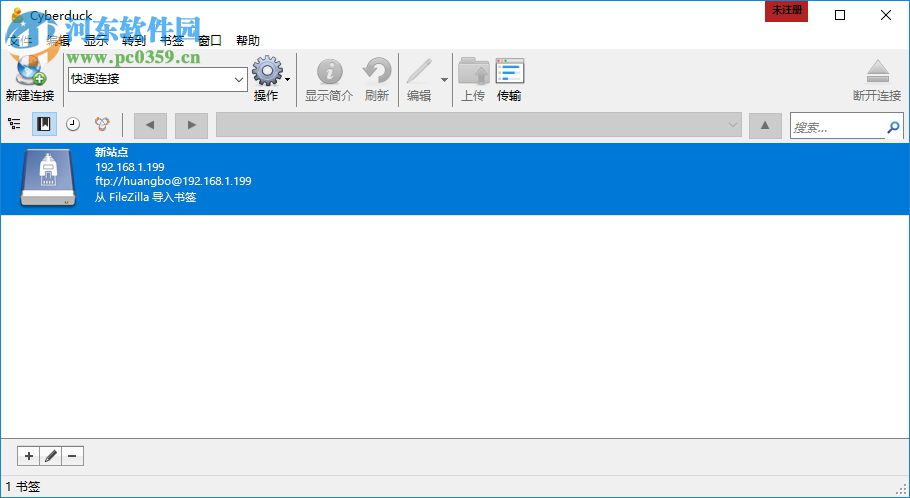Click the ftp://huangbo@192.168.1.199 text
The height and width of the screenshot is (498, 910).
(173, 181)
